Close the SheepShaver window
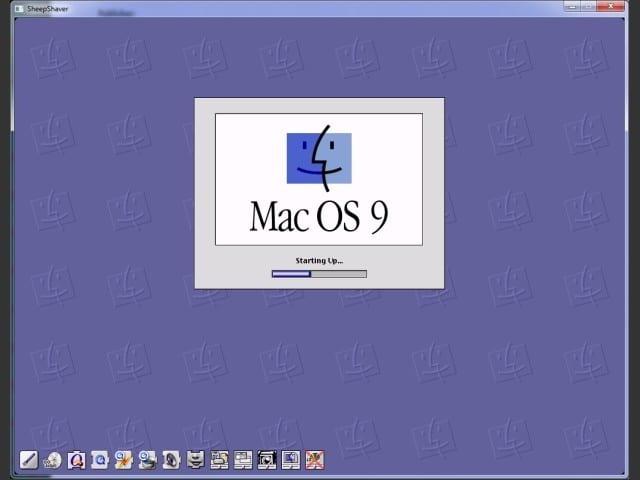 pos(611,6)
